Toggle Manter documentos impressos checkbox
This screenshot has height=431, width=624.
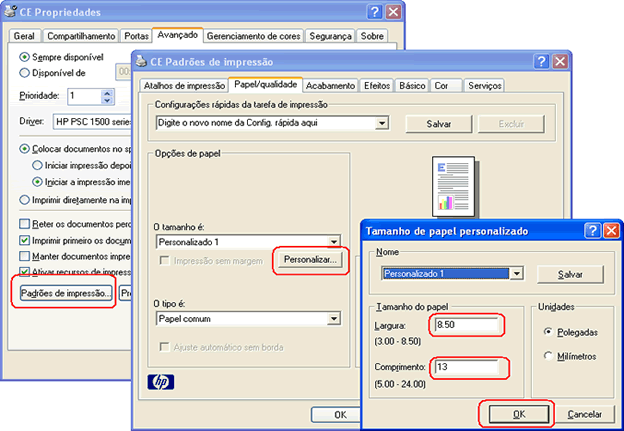coord(25,256)
